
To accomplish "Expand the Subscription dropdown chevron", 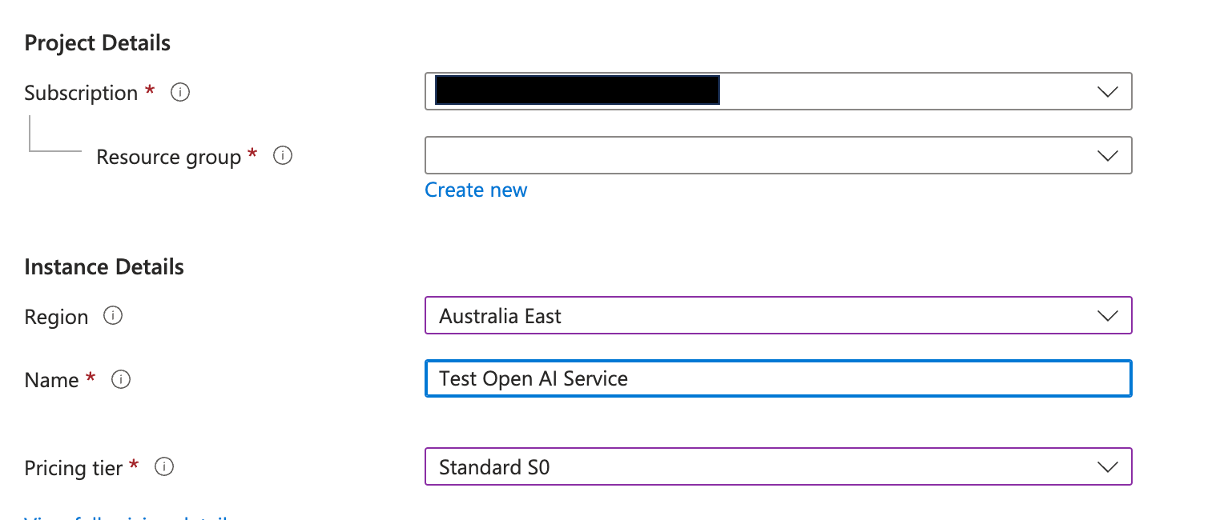I will point(1107,91).
